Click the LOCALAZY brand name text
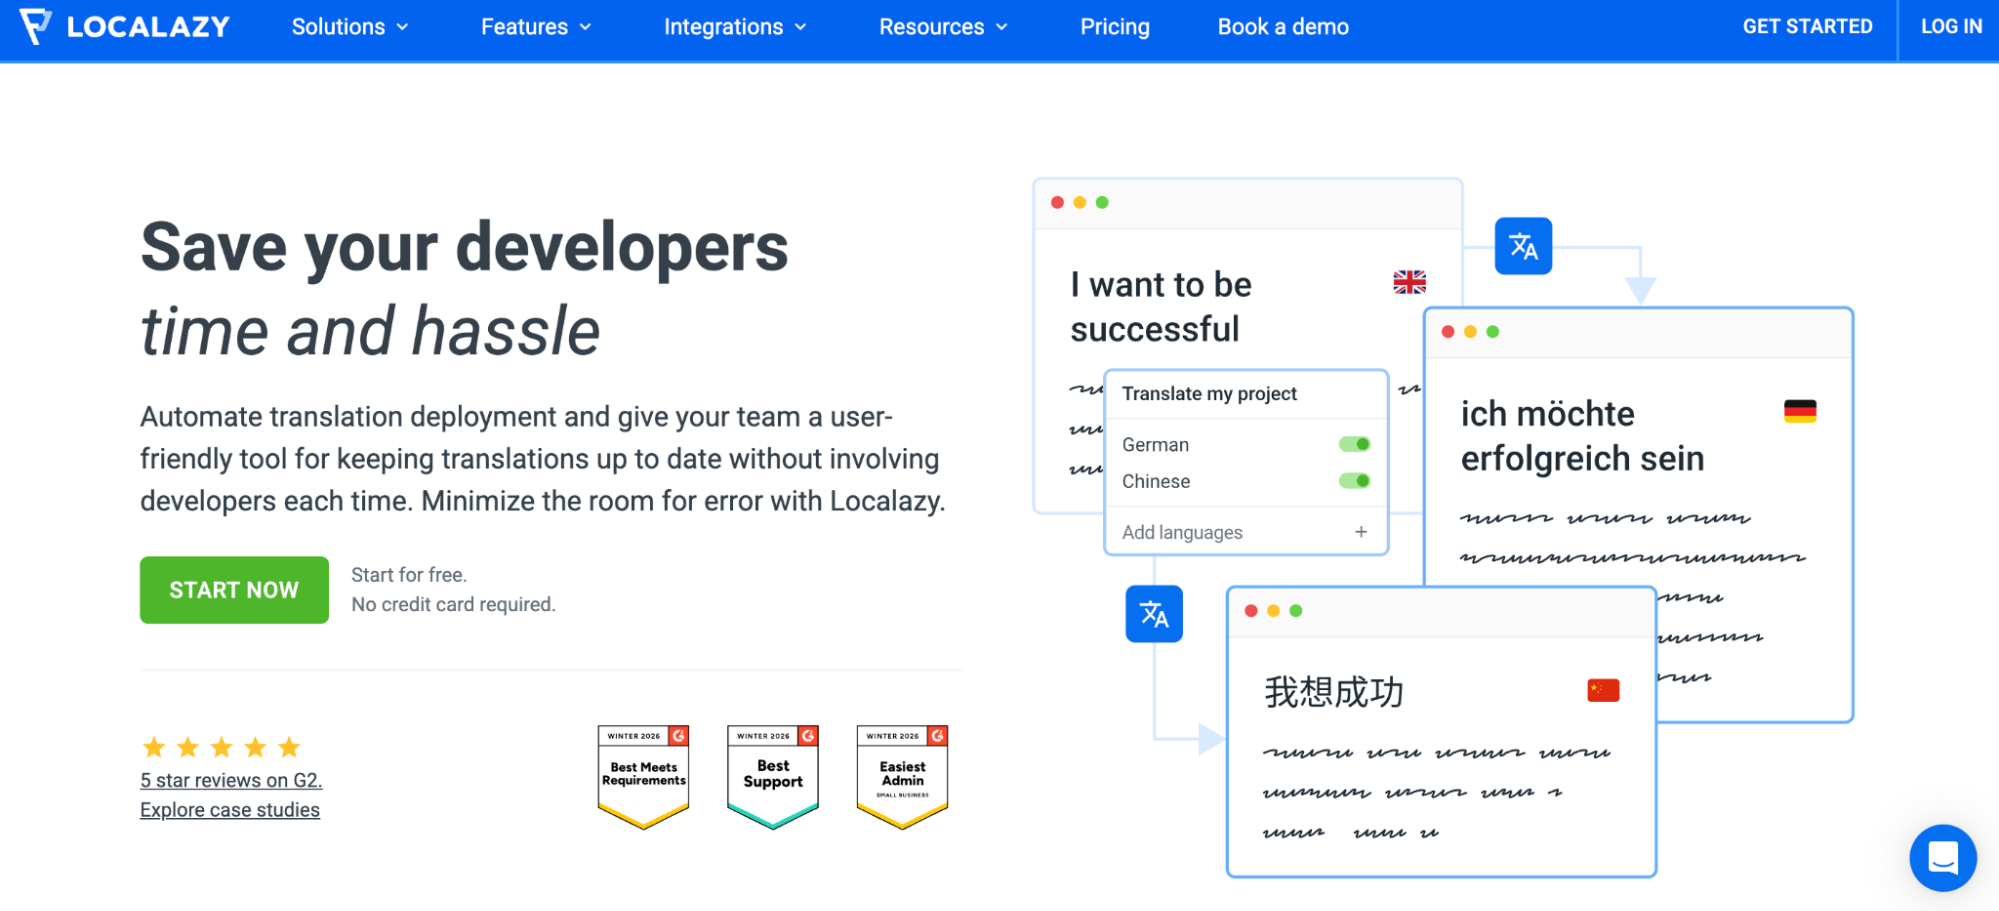Image resolution: width=1999 pixels, height=911 pixels. coord(148,27)
